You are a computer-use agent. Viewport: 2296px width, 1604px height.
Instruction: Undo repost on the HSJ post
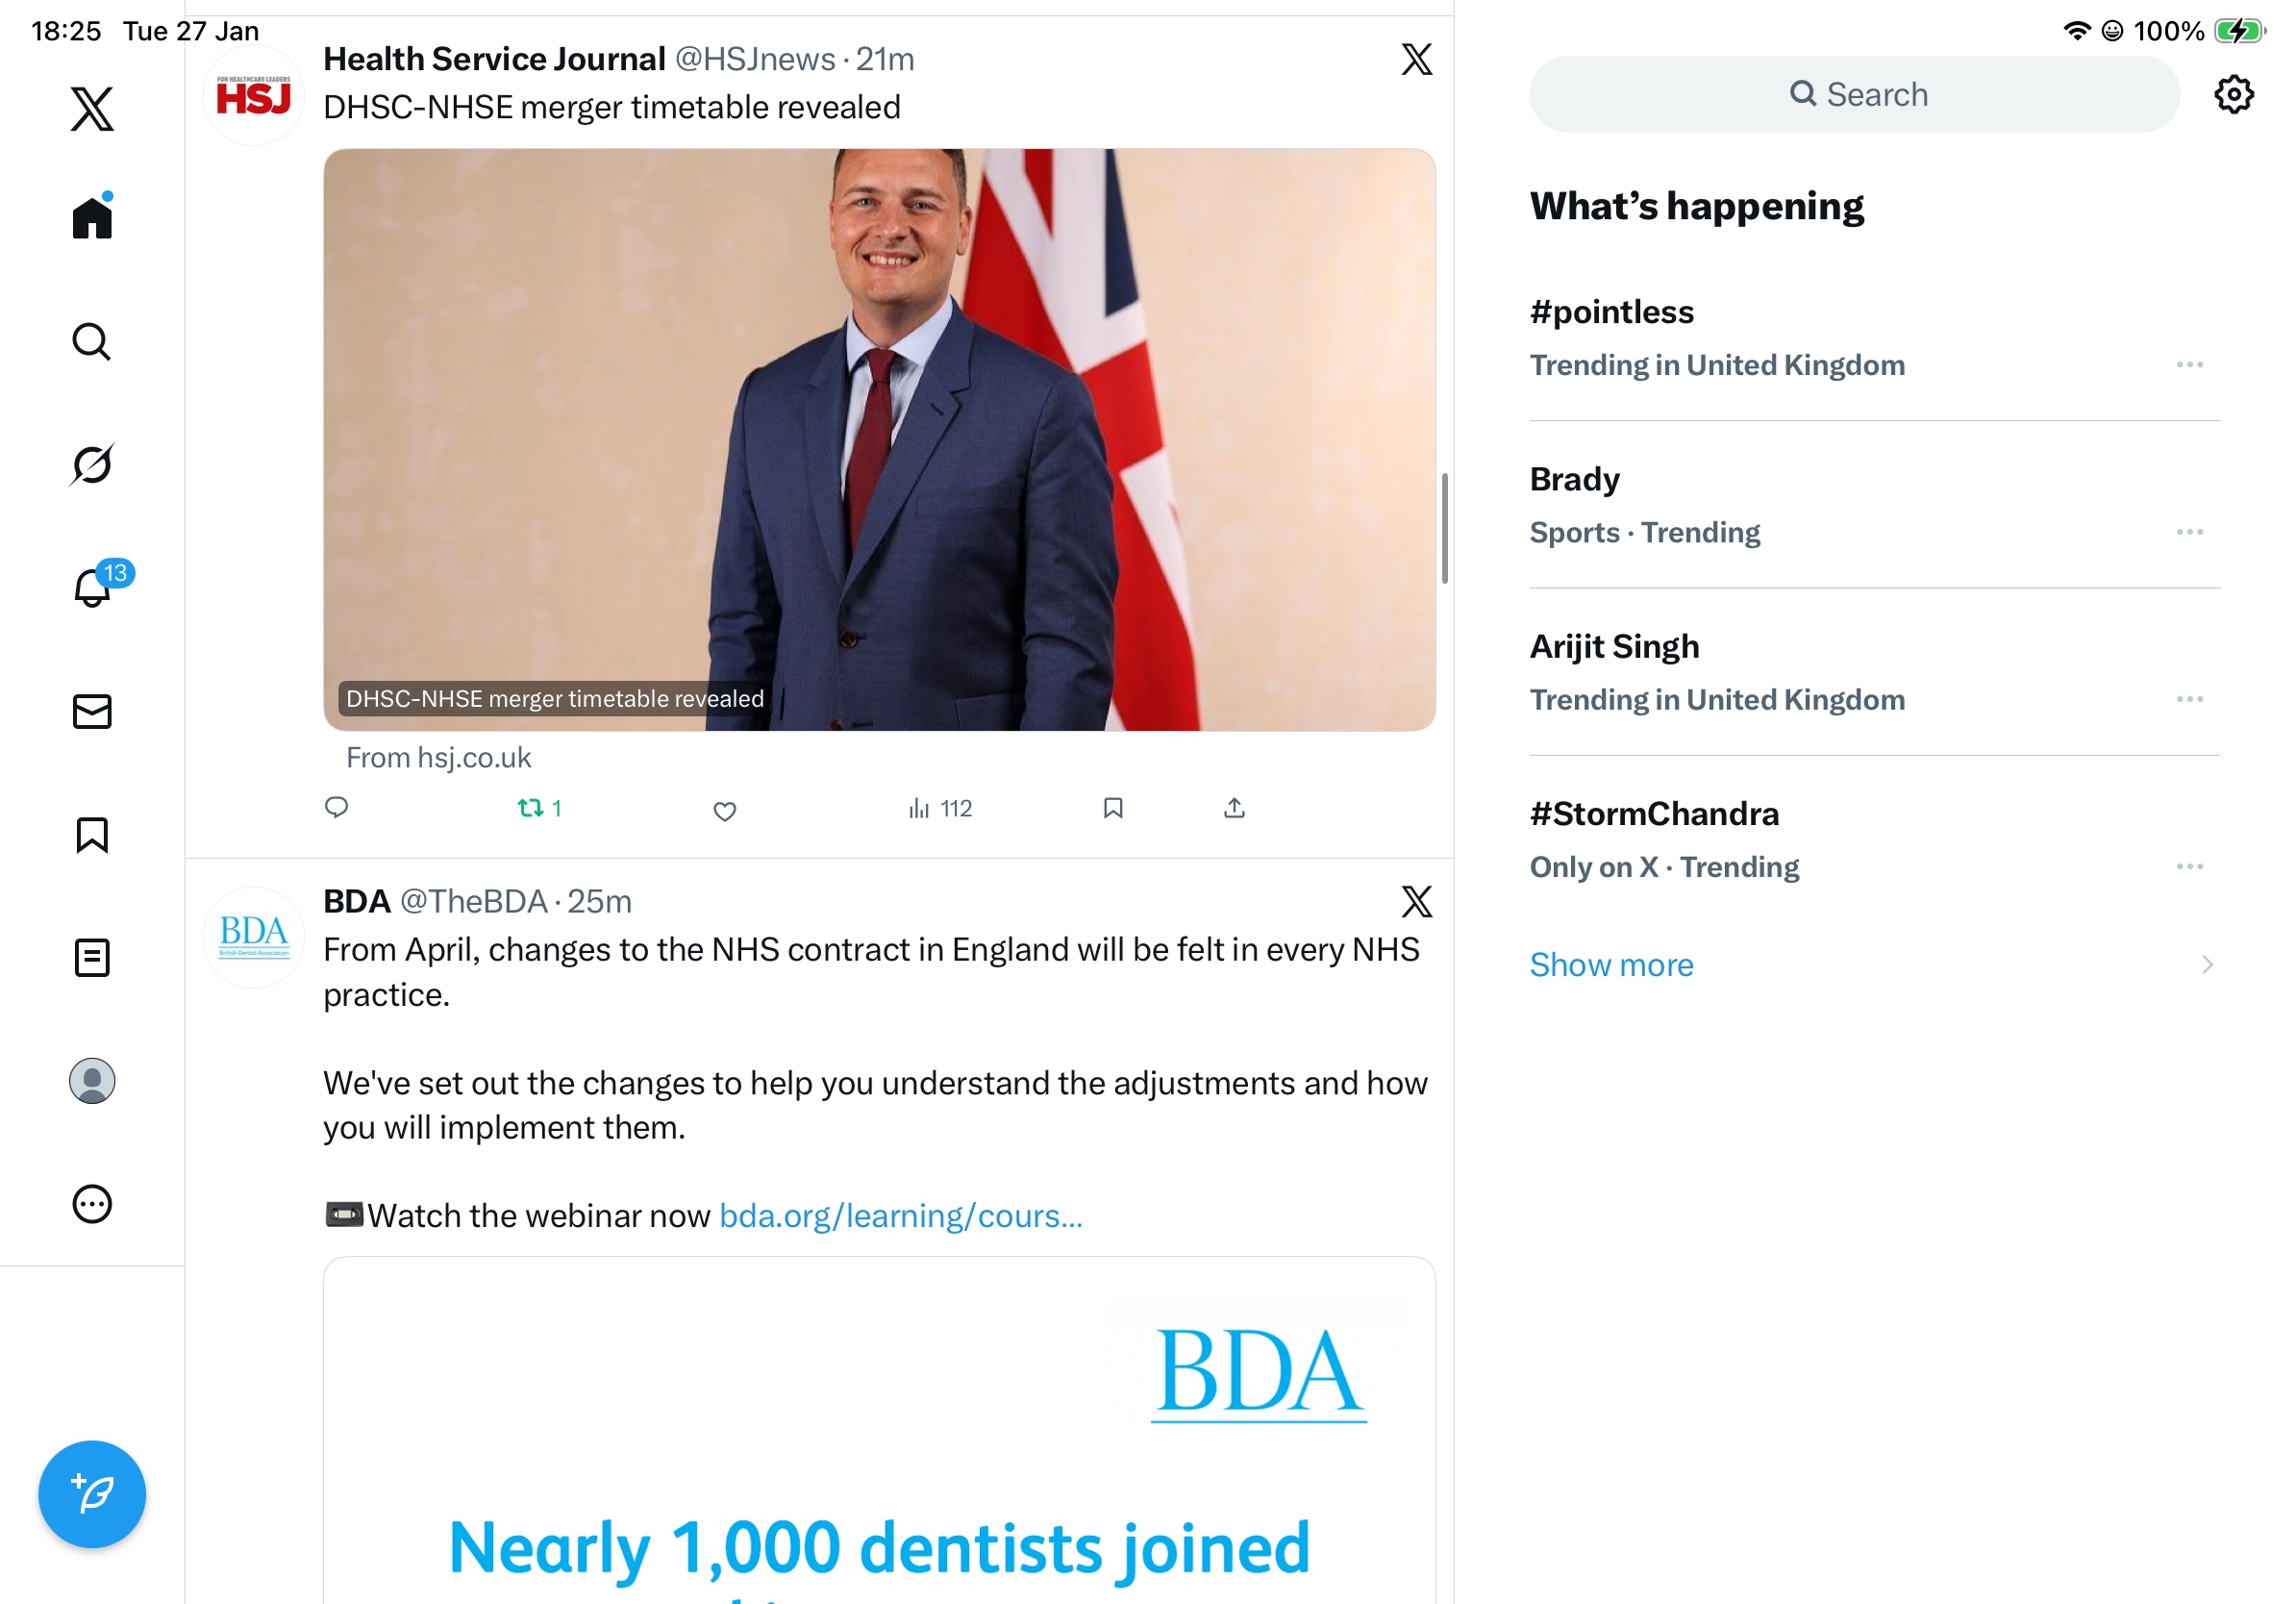530,808
